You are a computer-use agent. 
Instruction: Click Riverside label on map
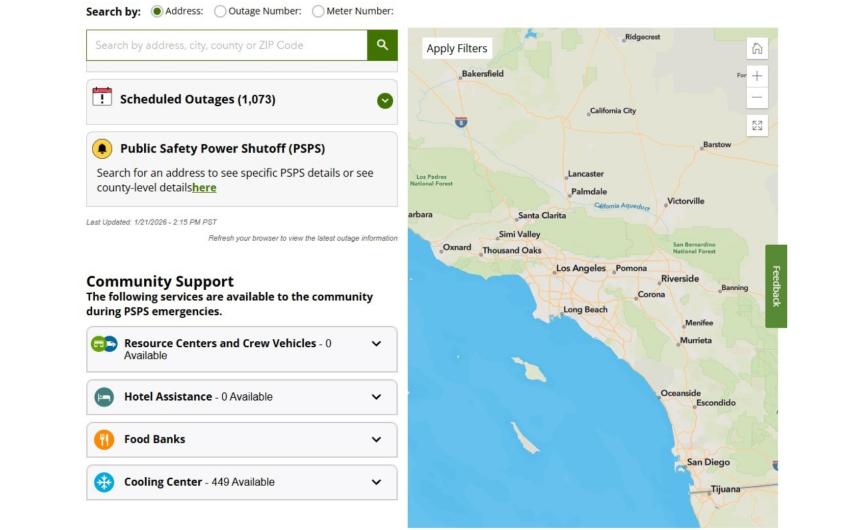pyautogui.click(x=680, y=279)
